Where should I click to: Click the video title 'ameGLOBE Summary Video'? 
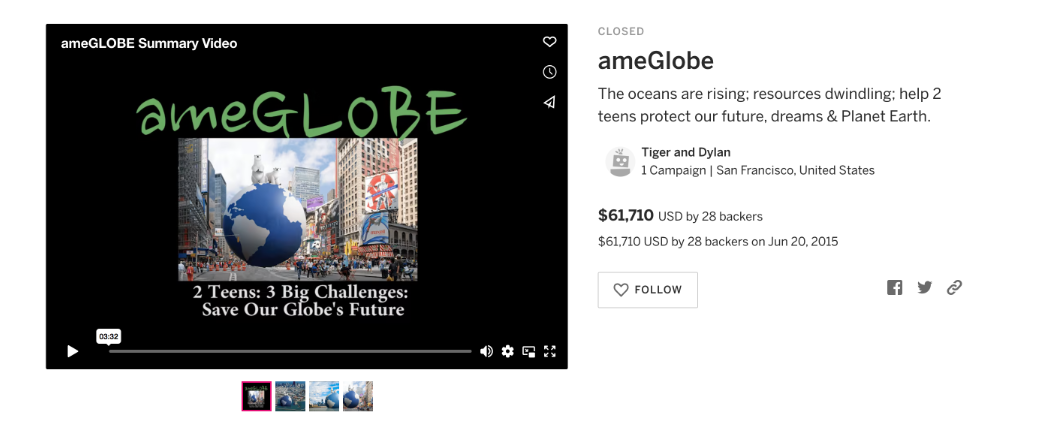[x=149, y=43]
